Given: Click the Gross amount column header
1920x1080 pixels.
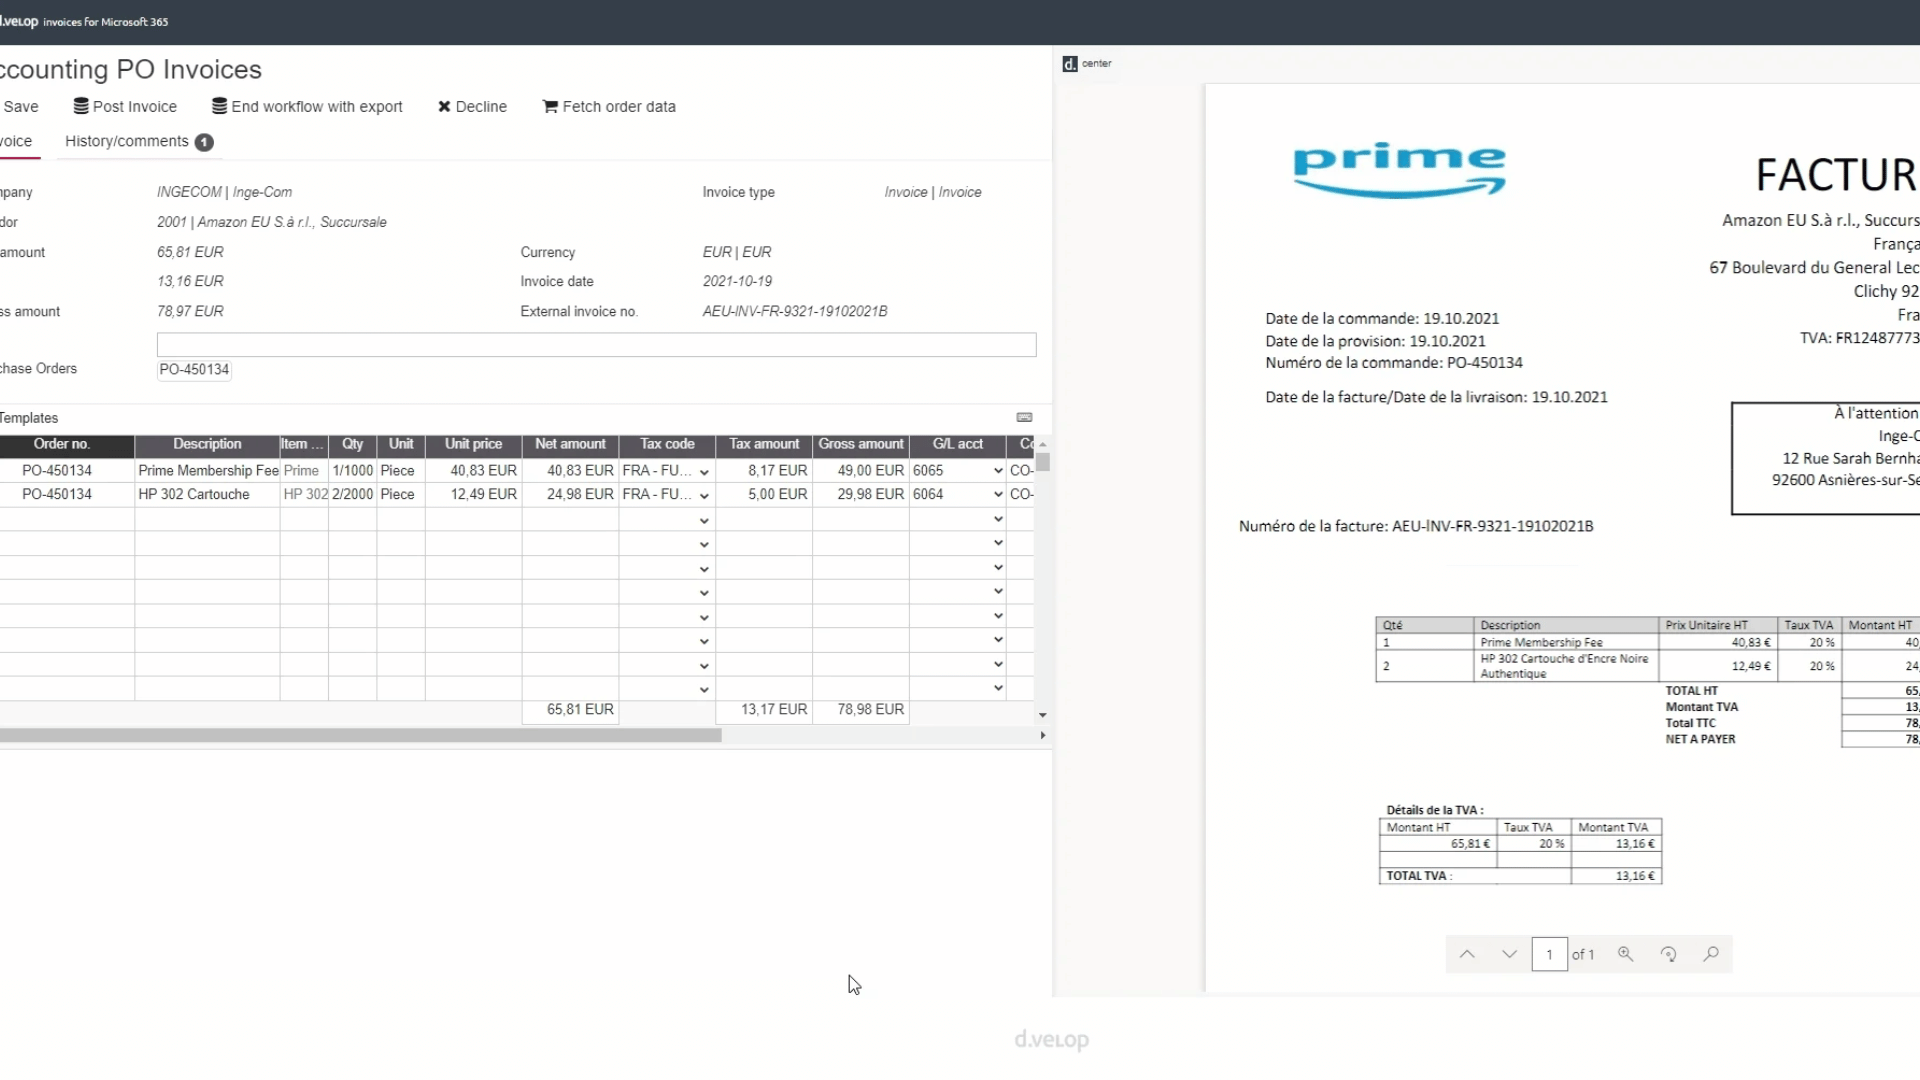Looking at the screenshot, I should 861,444.
